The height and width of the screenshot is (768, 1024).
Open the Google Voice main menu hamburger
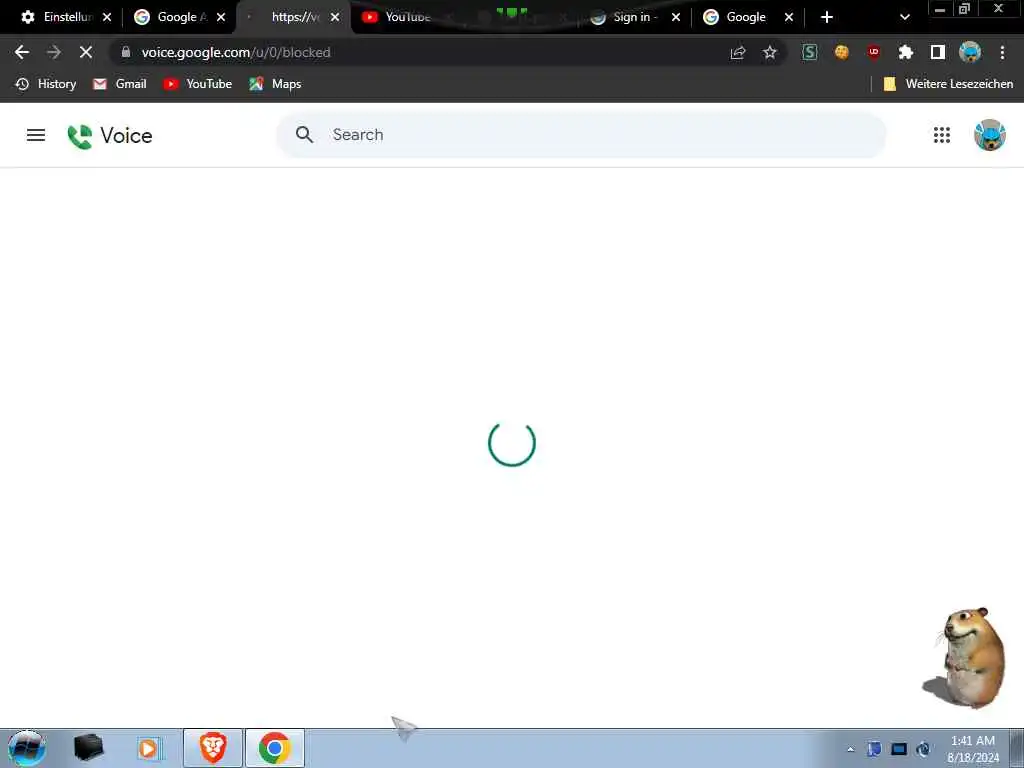(x=36, y=135)
